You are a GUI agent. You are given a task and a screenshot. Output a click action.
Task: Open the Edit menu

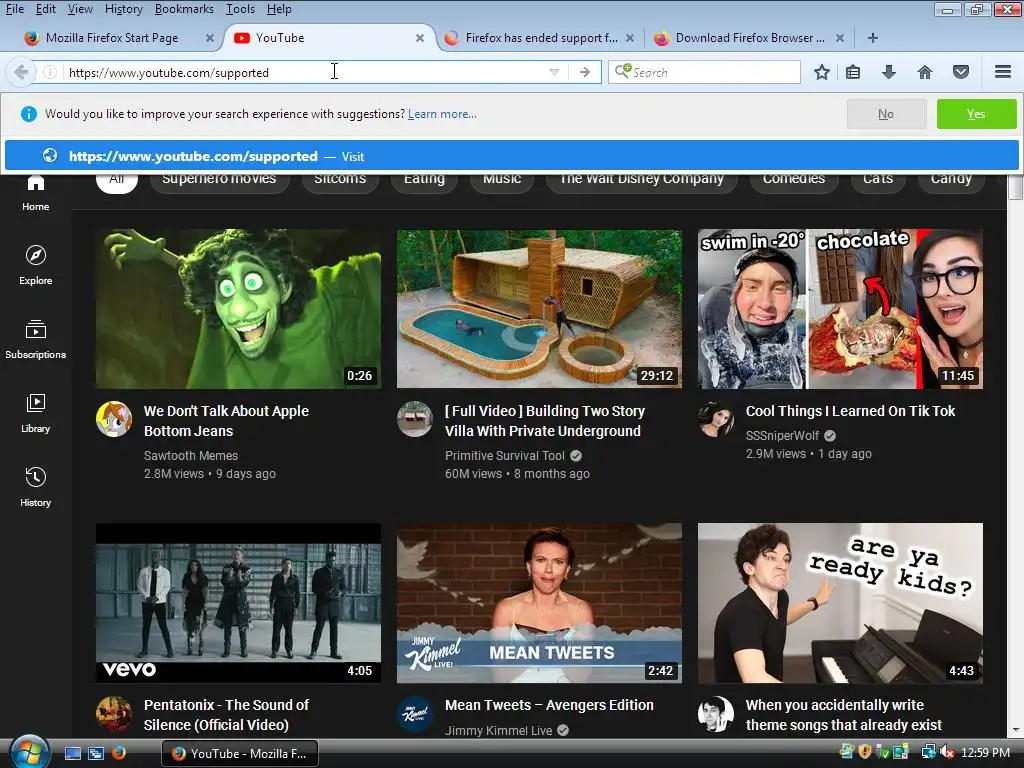point(46,9)
